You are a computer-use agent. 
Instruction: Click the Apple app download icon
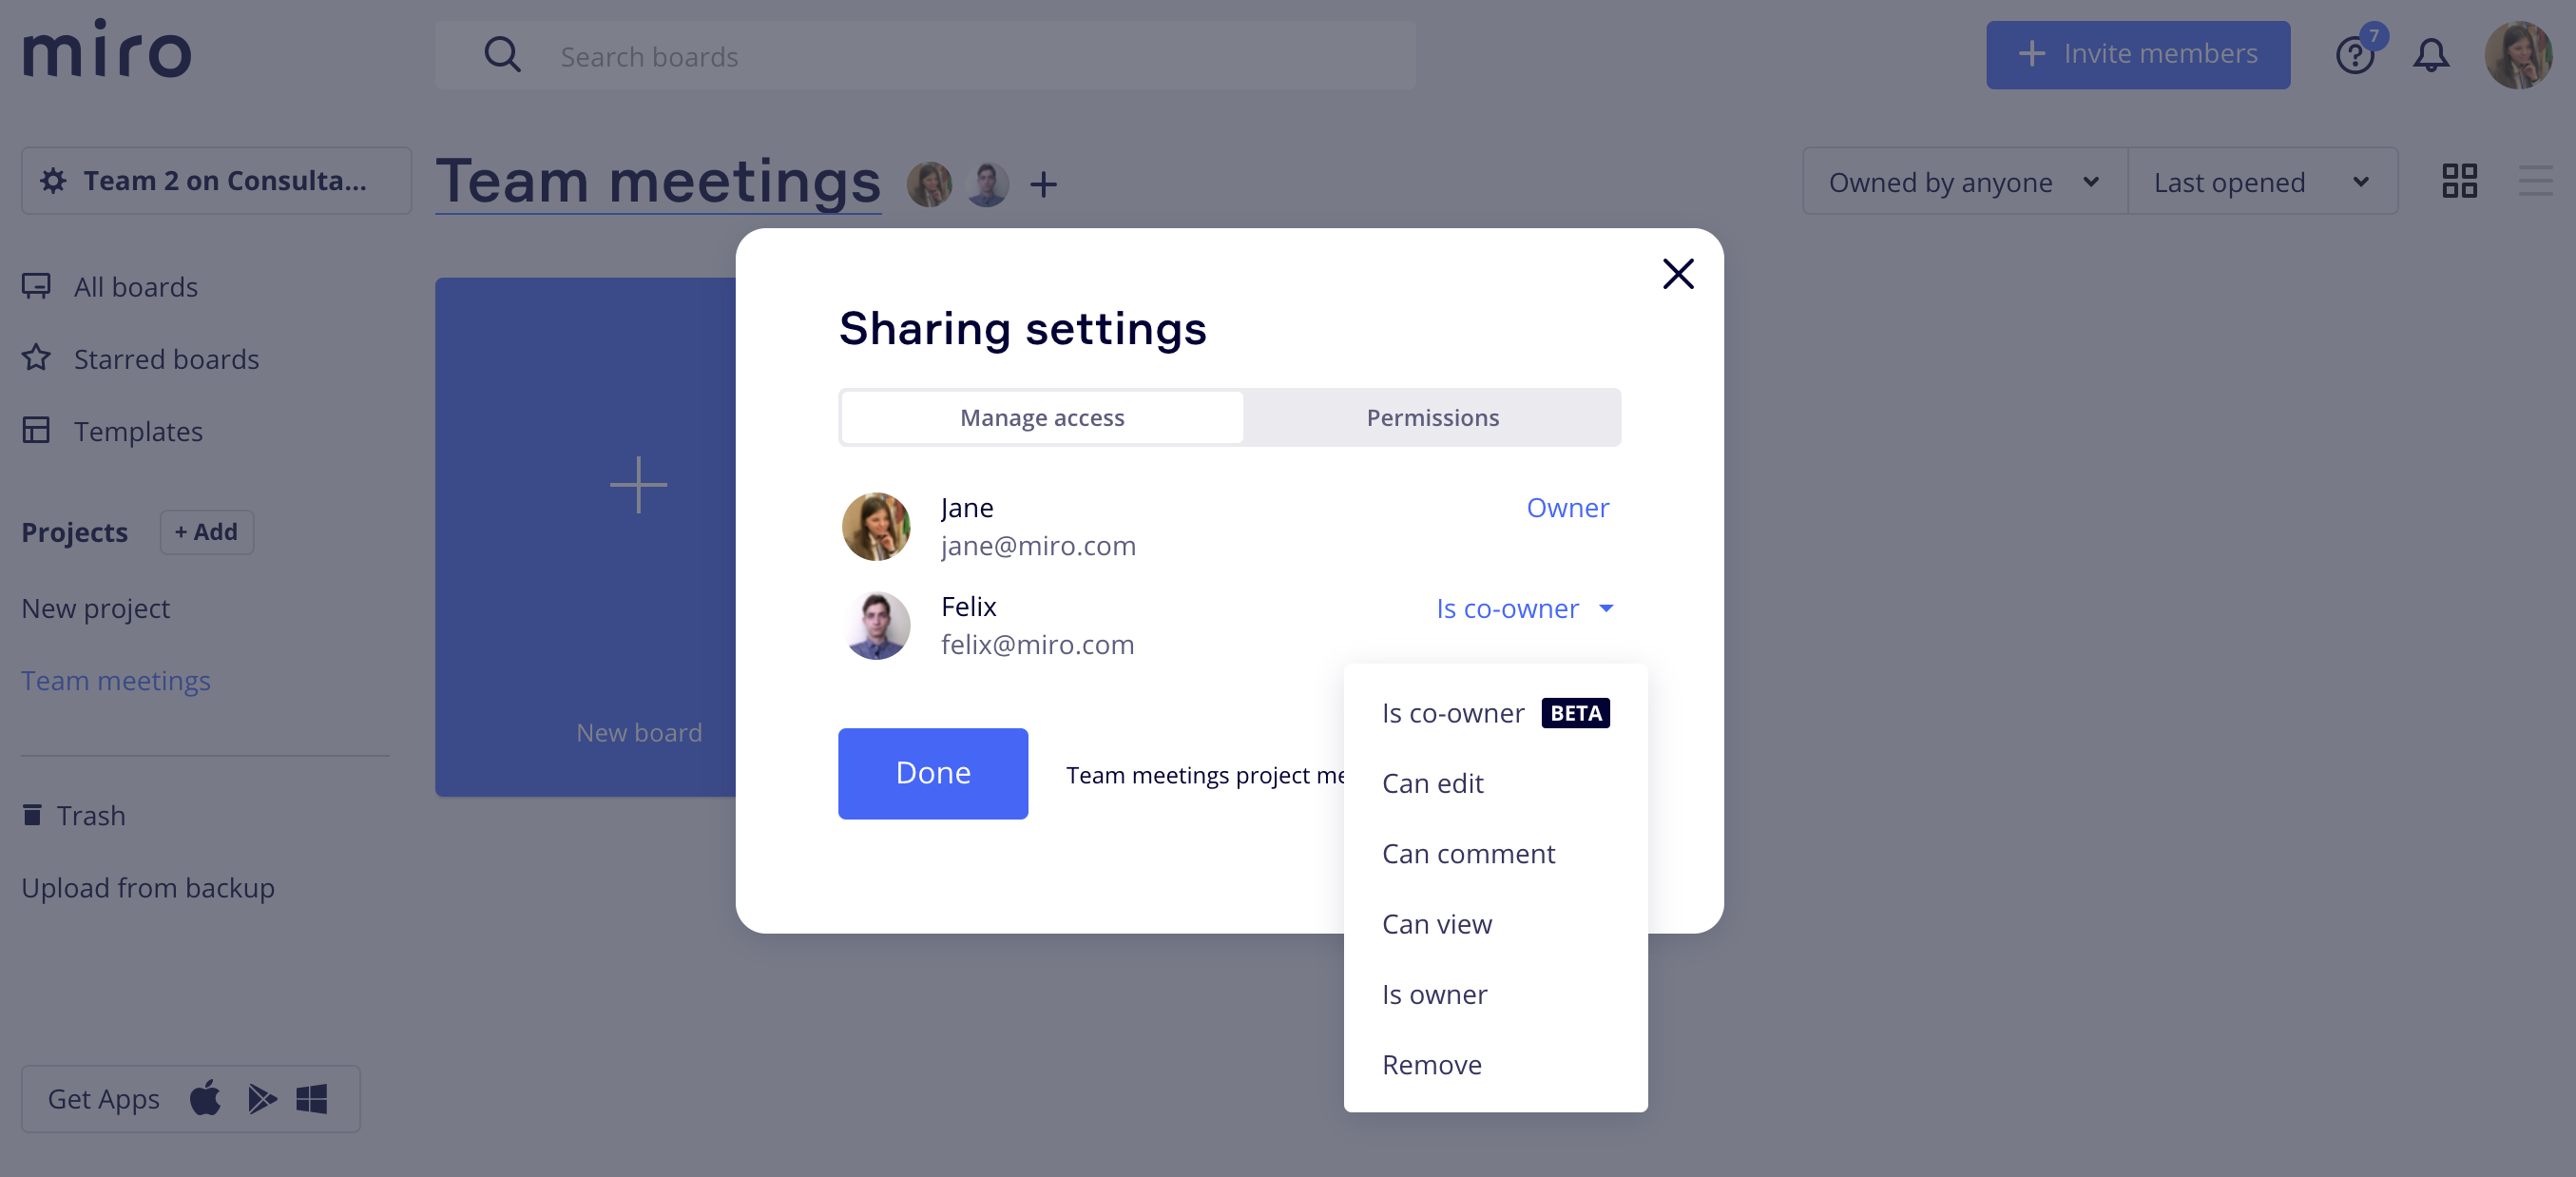click(205, 1098)
